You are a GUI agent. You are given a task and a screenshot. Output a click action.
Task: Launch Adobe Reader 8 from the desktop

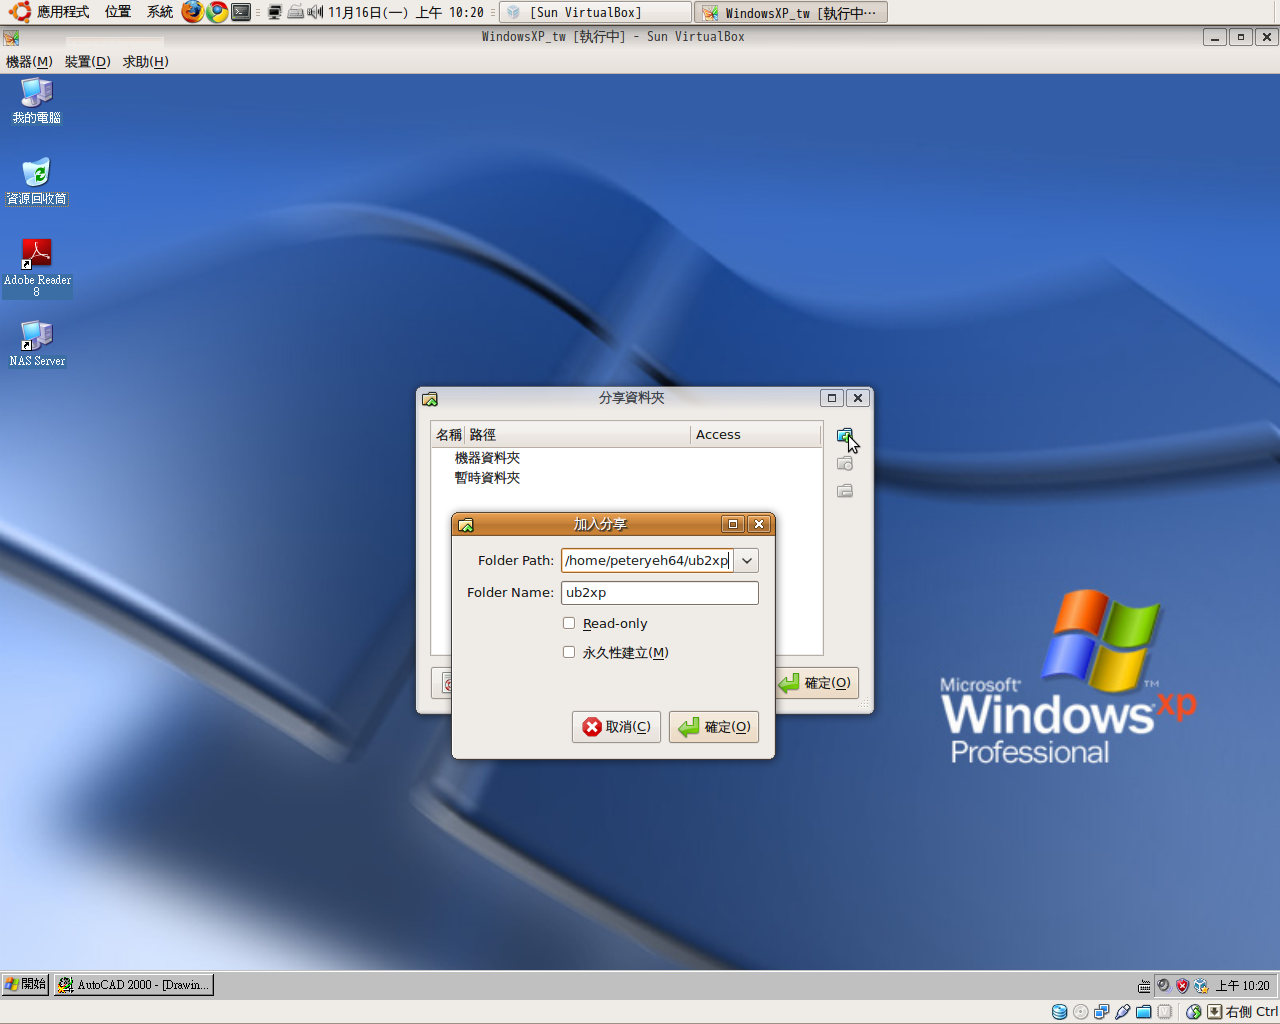tap(37, 267)
